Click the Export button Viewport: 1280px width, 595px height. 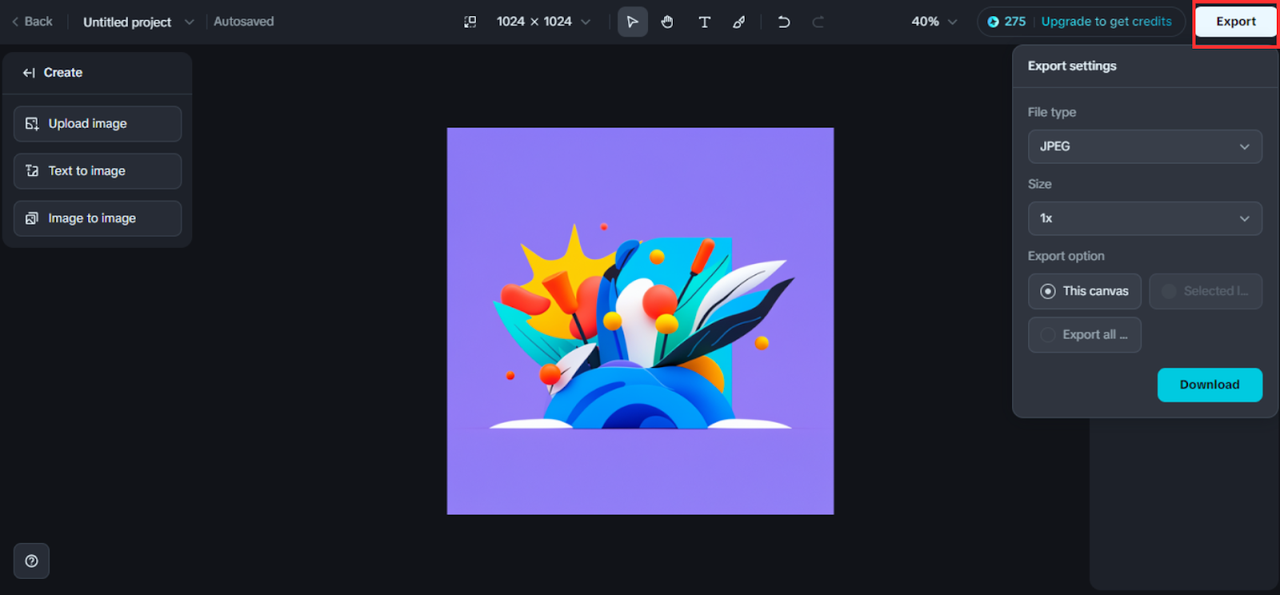click(x=1236, y=22)
